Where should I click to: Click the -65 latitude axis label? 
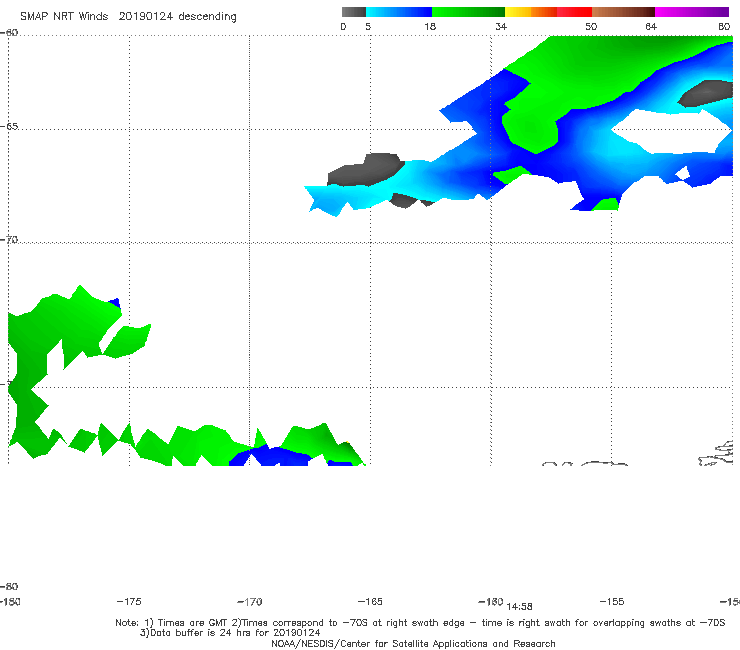[9, 127]
